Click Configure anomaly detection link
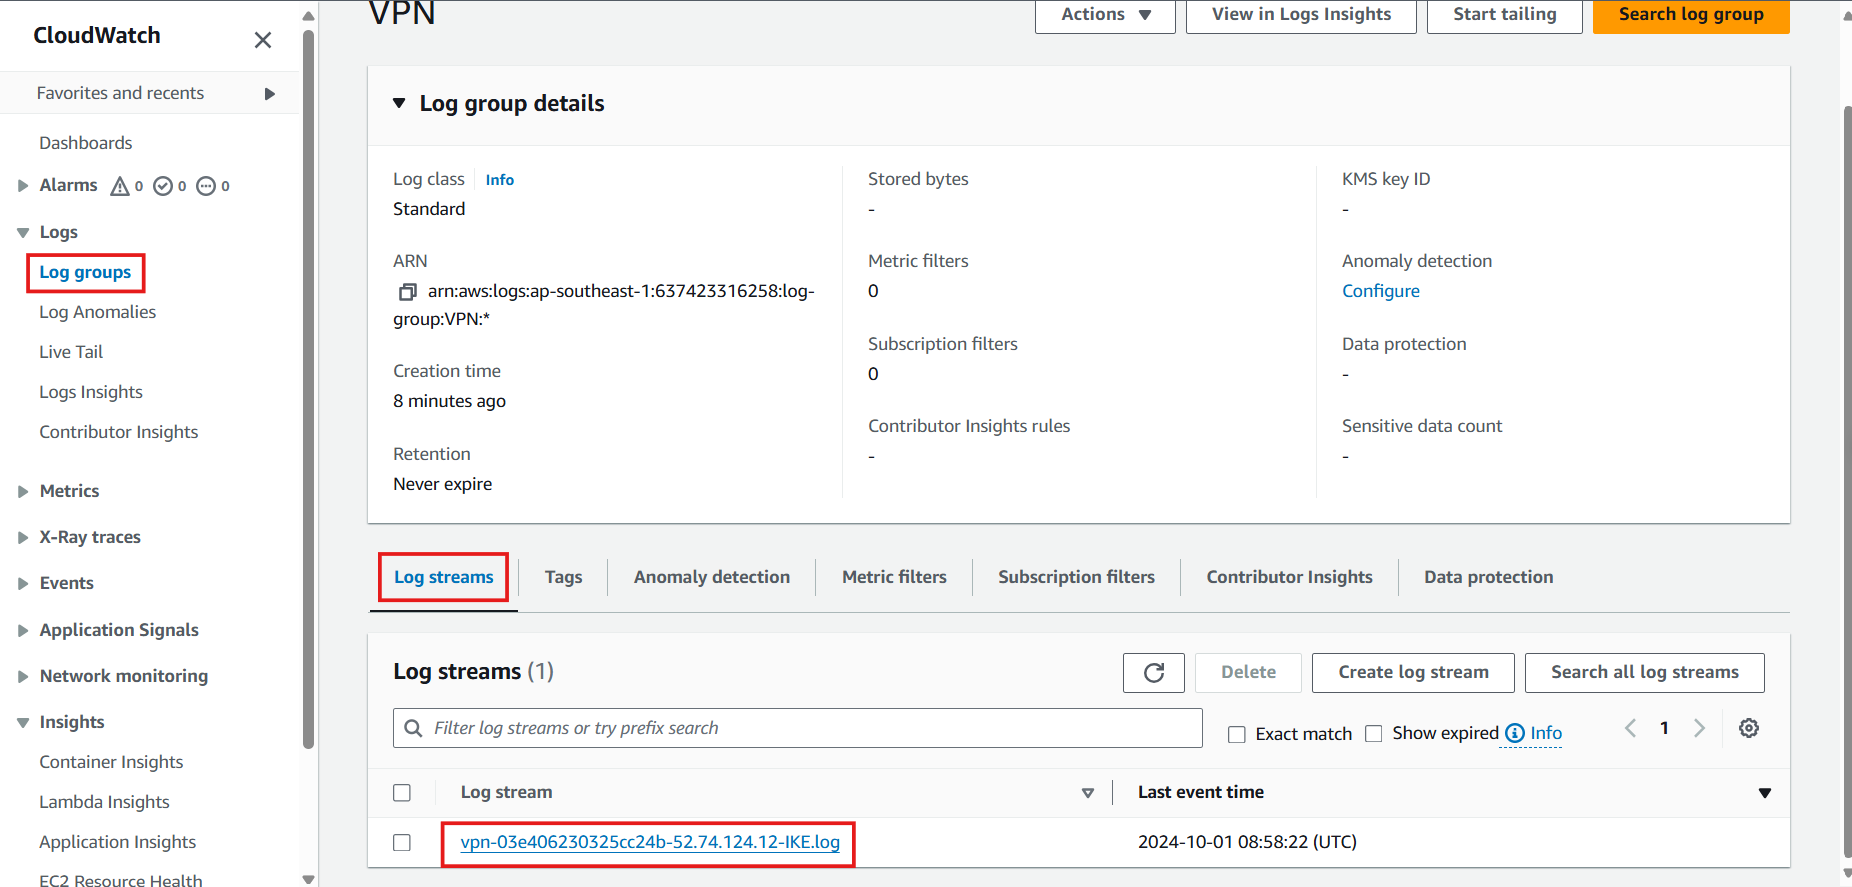 (x=1380, y=291)
